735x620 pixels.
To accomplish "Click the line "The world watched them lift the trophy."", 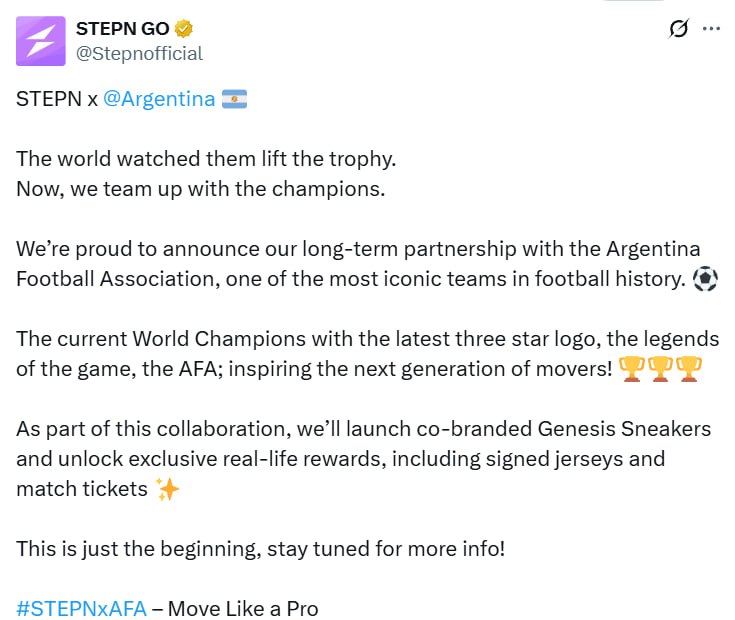I will click(206, 159).
